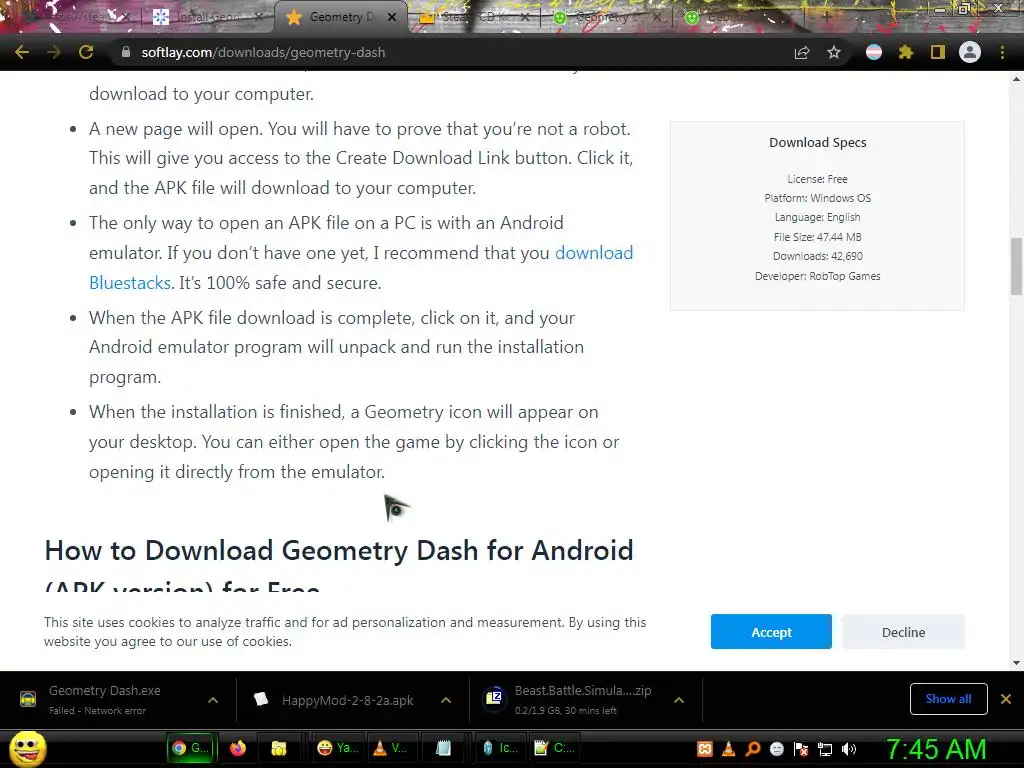Screen dimensions: 1024x768
Task: Click the 'Language: English' text
Action: 818,217
